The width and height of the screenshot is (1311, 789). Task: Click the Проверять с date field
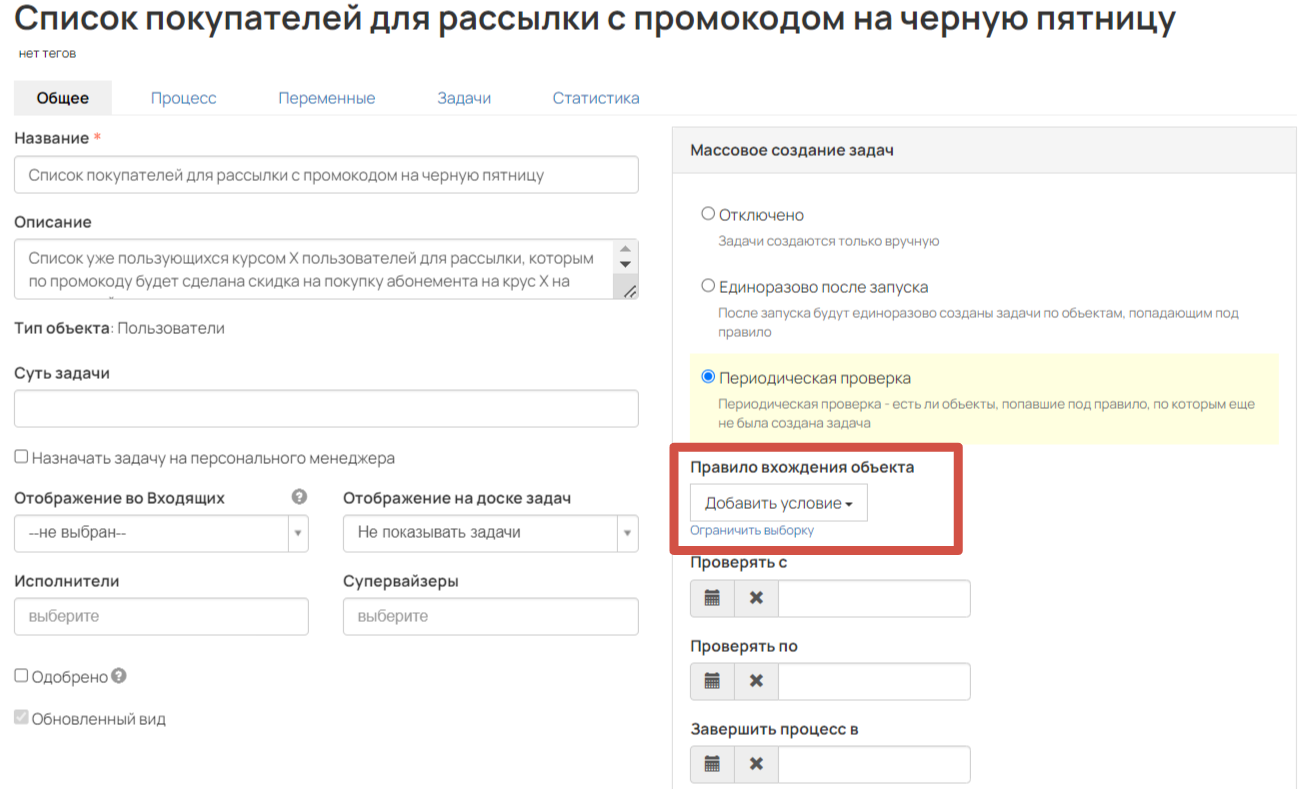click(x=874, y=598)
